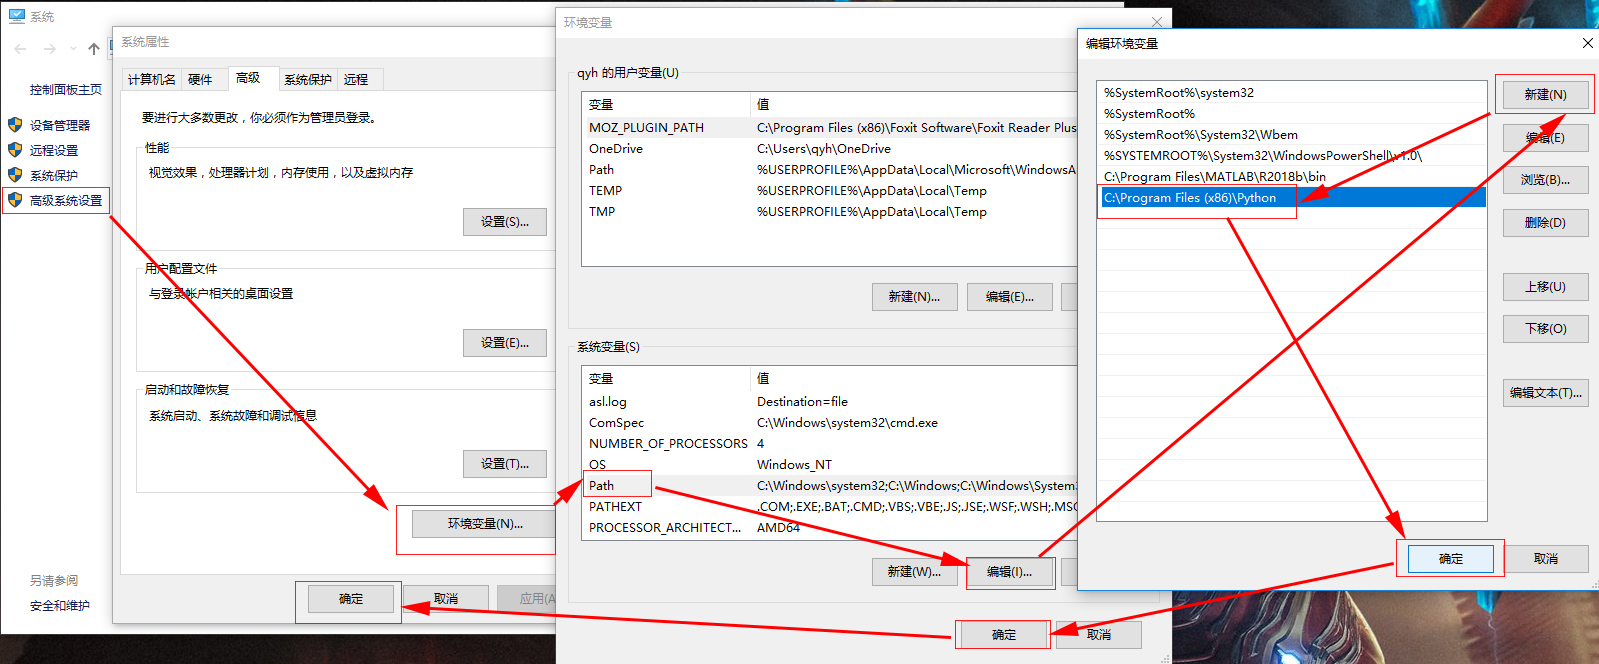The height and width of the screenshot is (664, 1599).
Task: Select system Path variable row
Action: pos(829,485)
